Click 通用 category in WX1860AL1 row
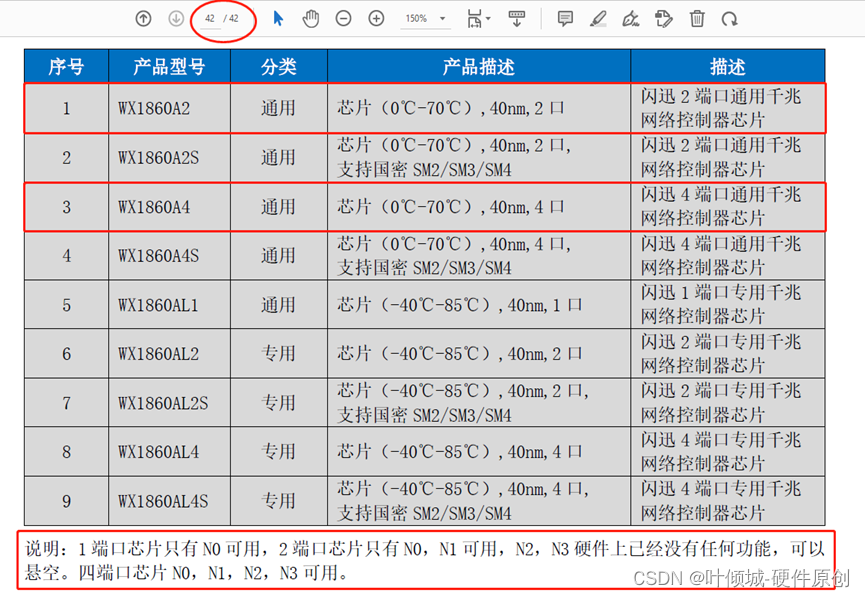Viewport: 865px width, 597px height. coord(279,305)
